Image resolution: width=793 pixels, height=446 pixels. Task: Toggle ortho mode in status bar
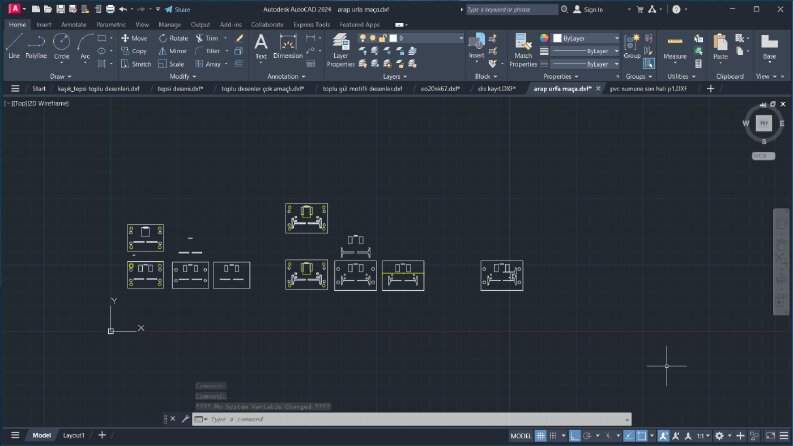point(575,435)
